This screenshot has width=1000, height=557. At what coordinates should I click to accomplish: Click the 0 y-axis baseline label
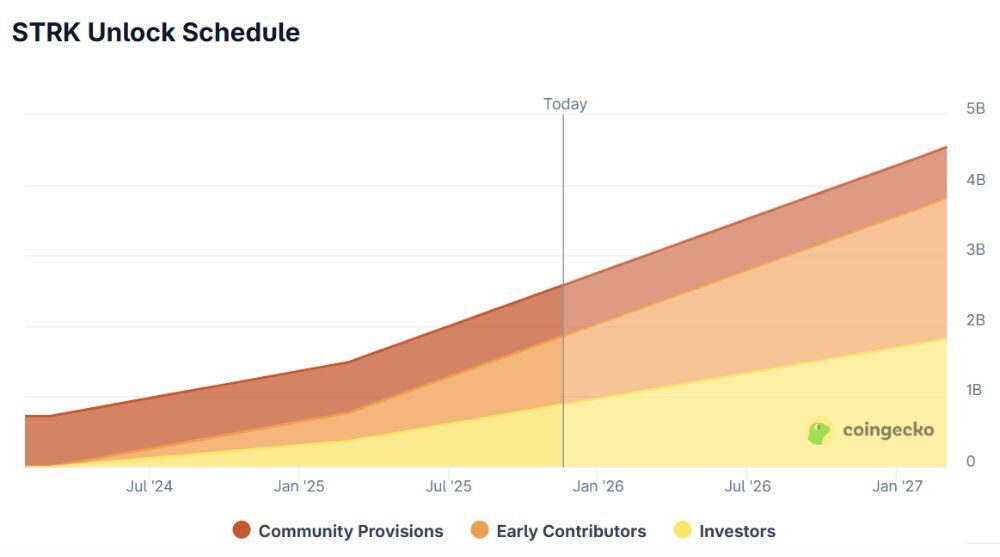pyautogui.click(x=970, y=461)
